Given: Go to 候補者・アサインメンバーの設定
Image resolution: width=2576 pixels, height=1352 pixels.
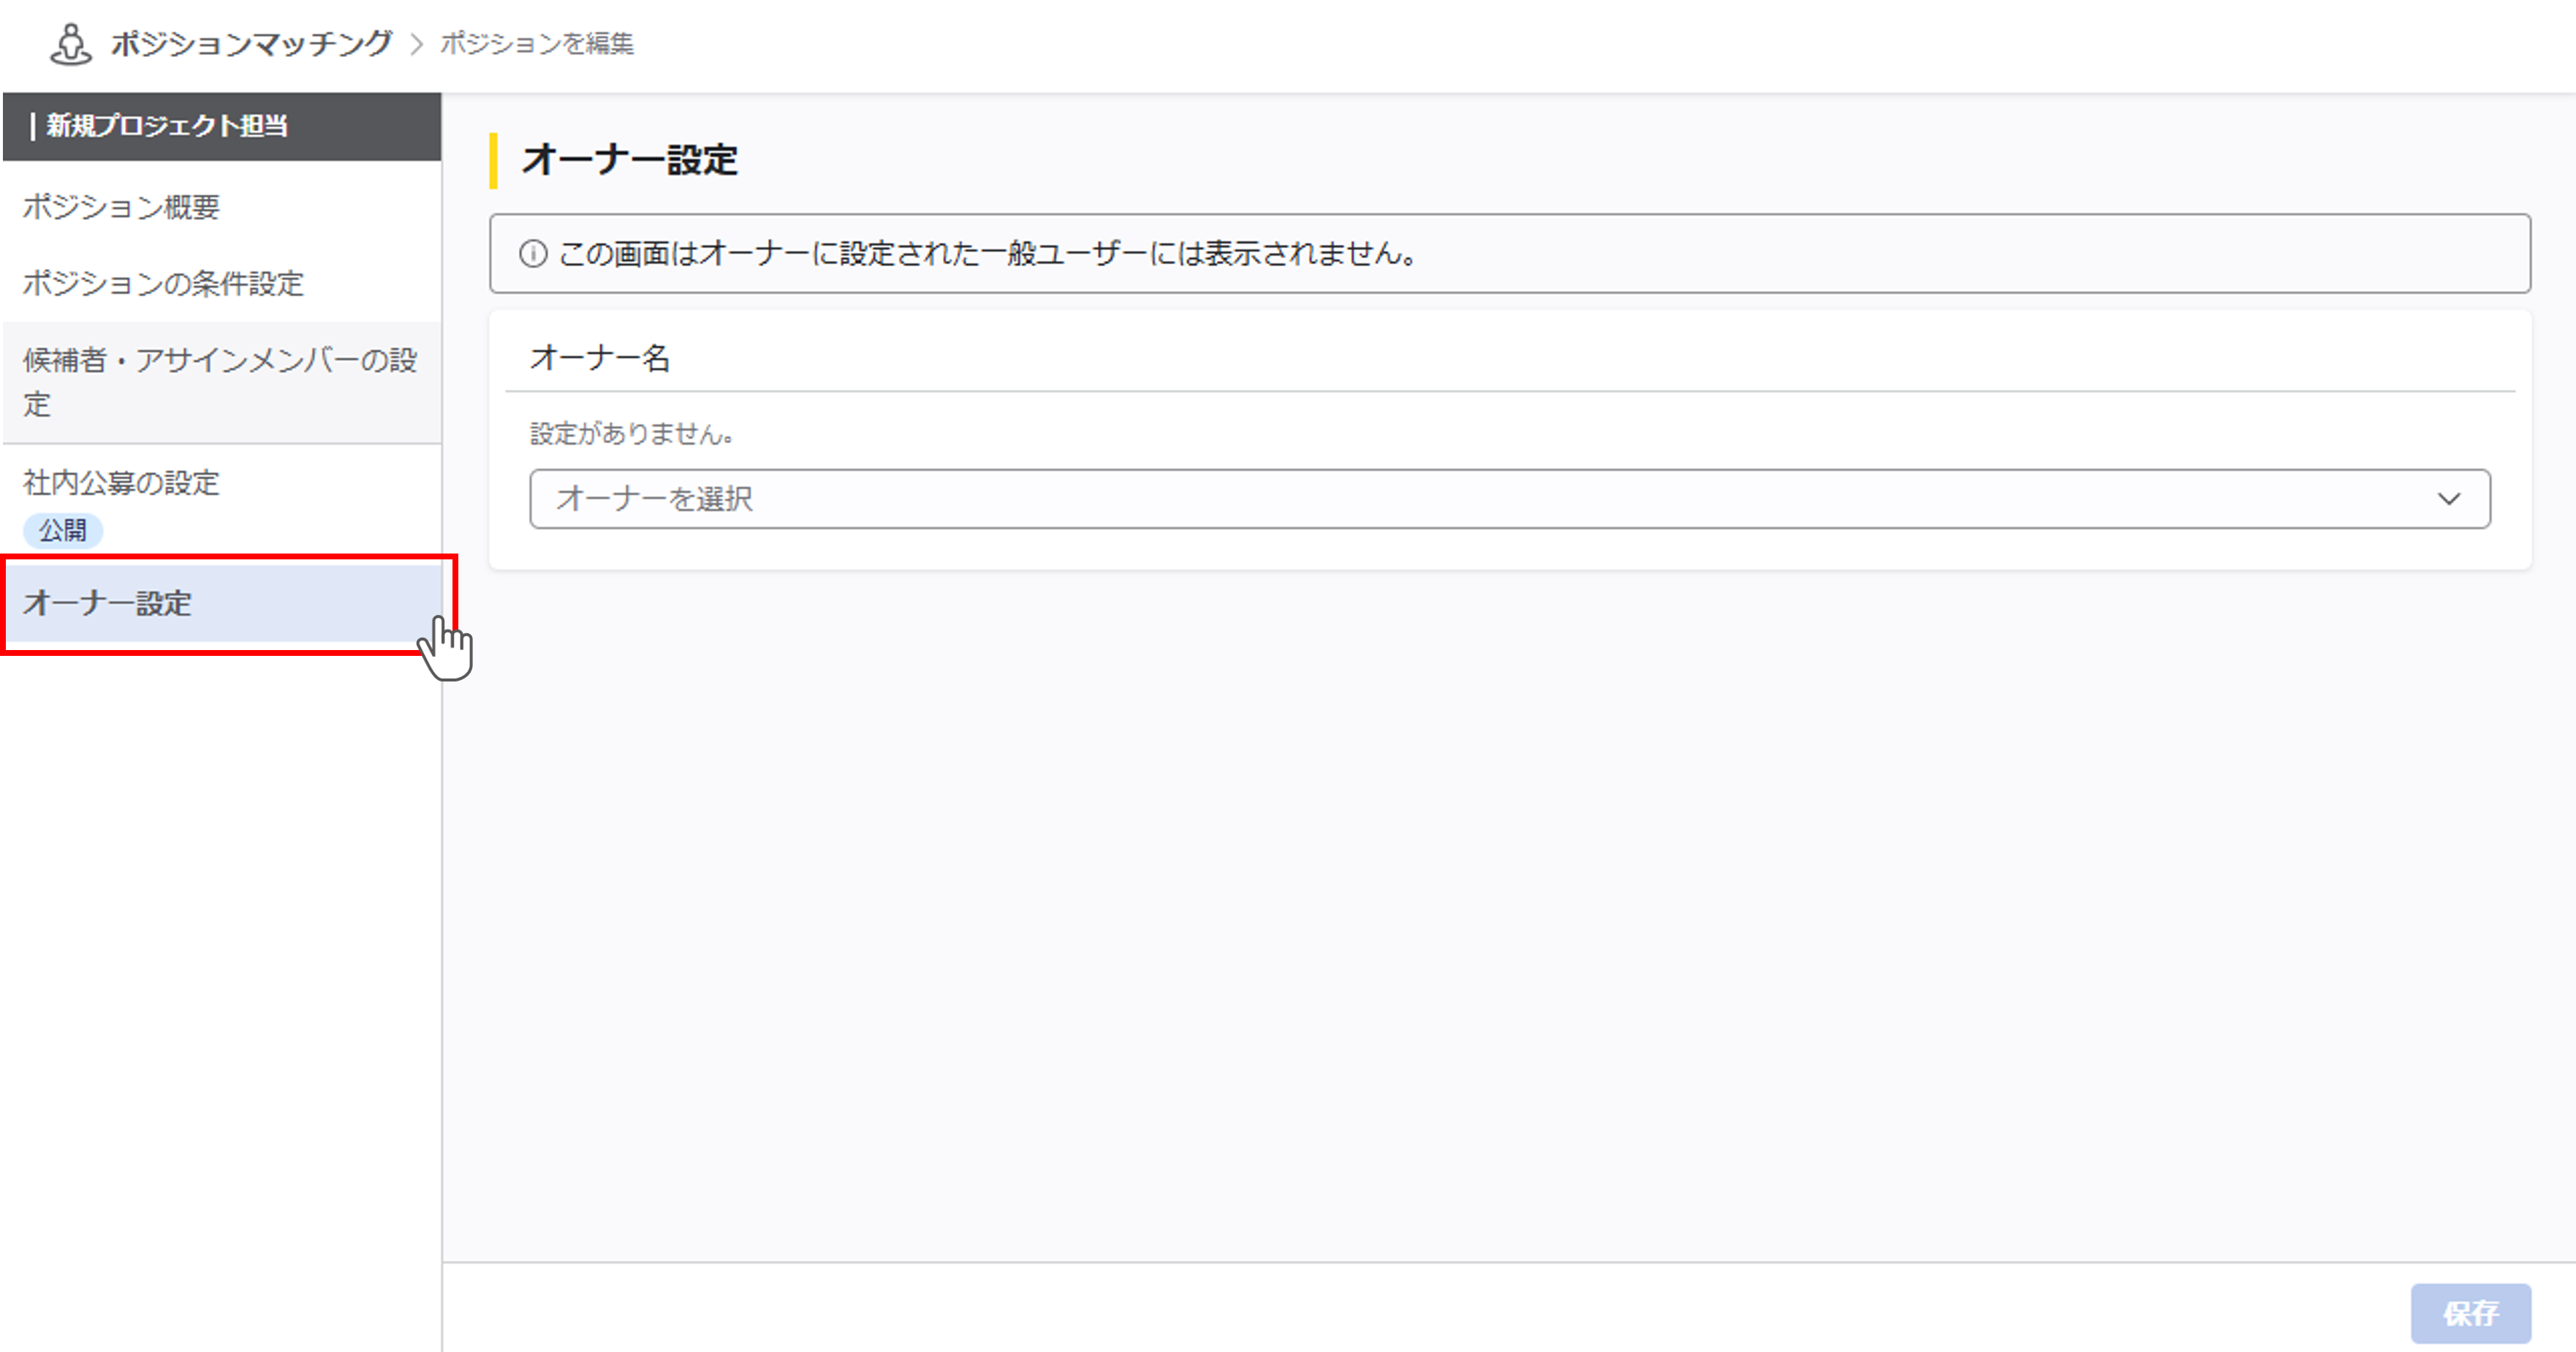Looking at the screenshot, I should click(220, 382).
